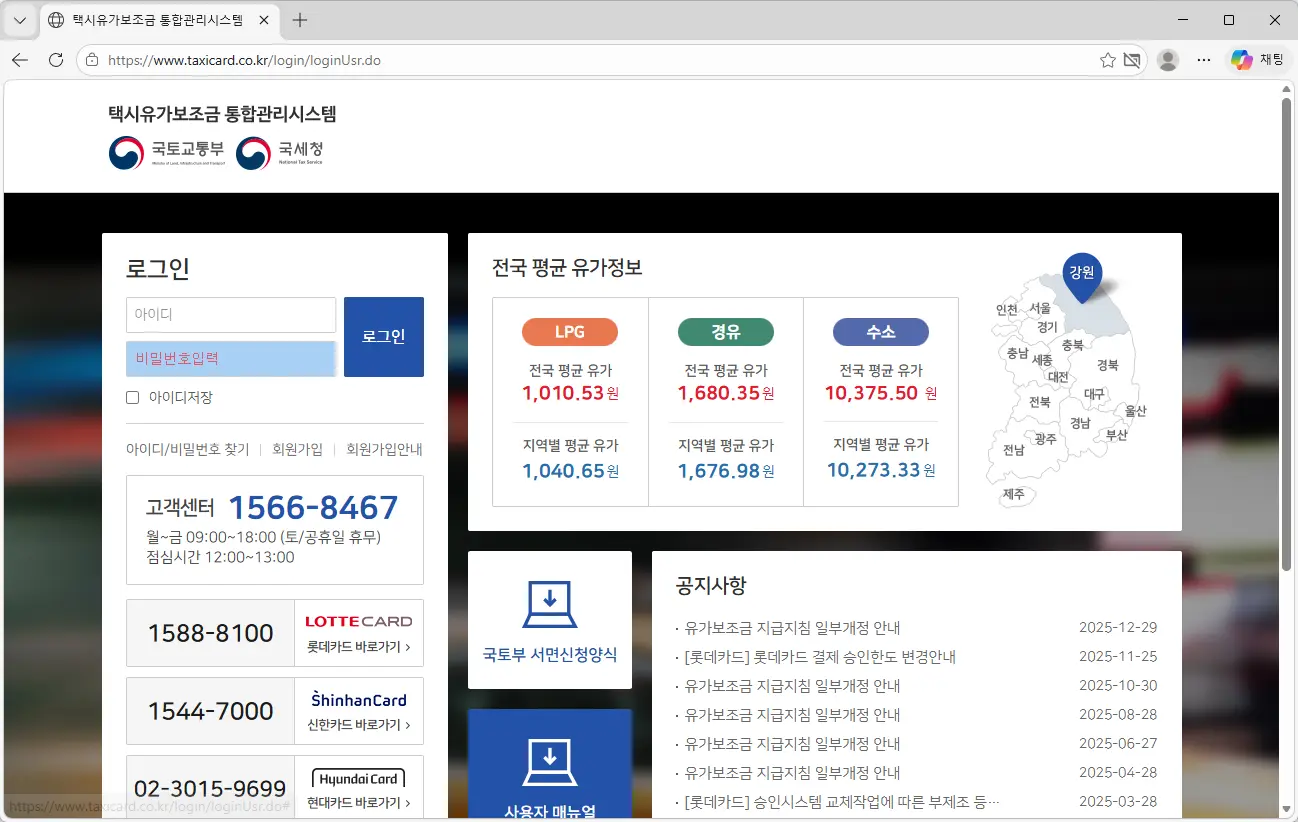Click the 국세청 National Tax Service logo
The width and height of the screenshot is (1298, 822).
point(278,153)
